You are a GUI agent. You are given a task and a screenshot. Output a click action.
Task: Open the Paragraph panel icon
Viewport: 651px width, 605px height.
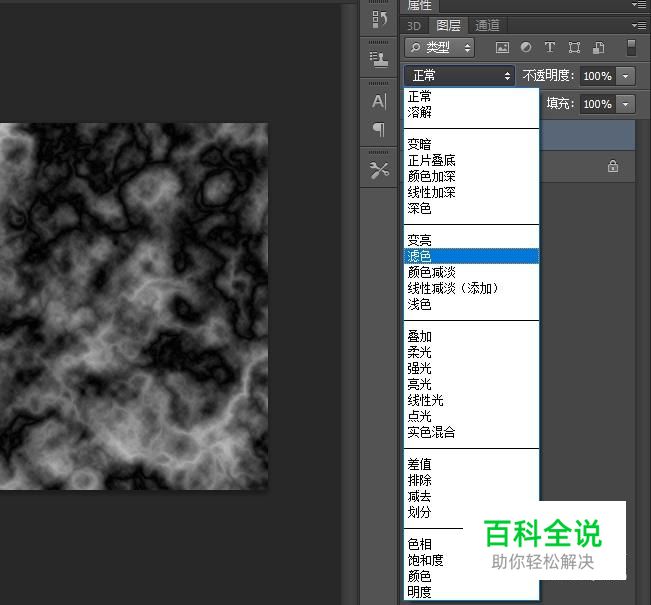(379, 129)
